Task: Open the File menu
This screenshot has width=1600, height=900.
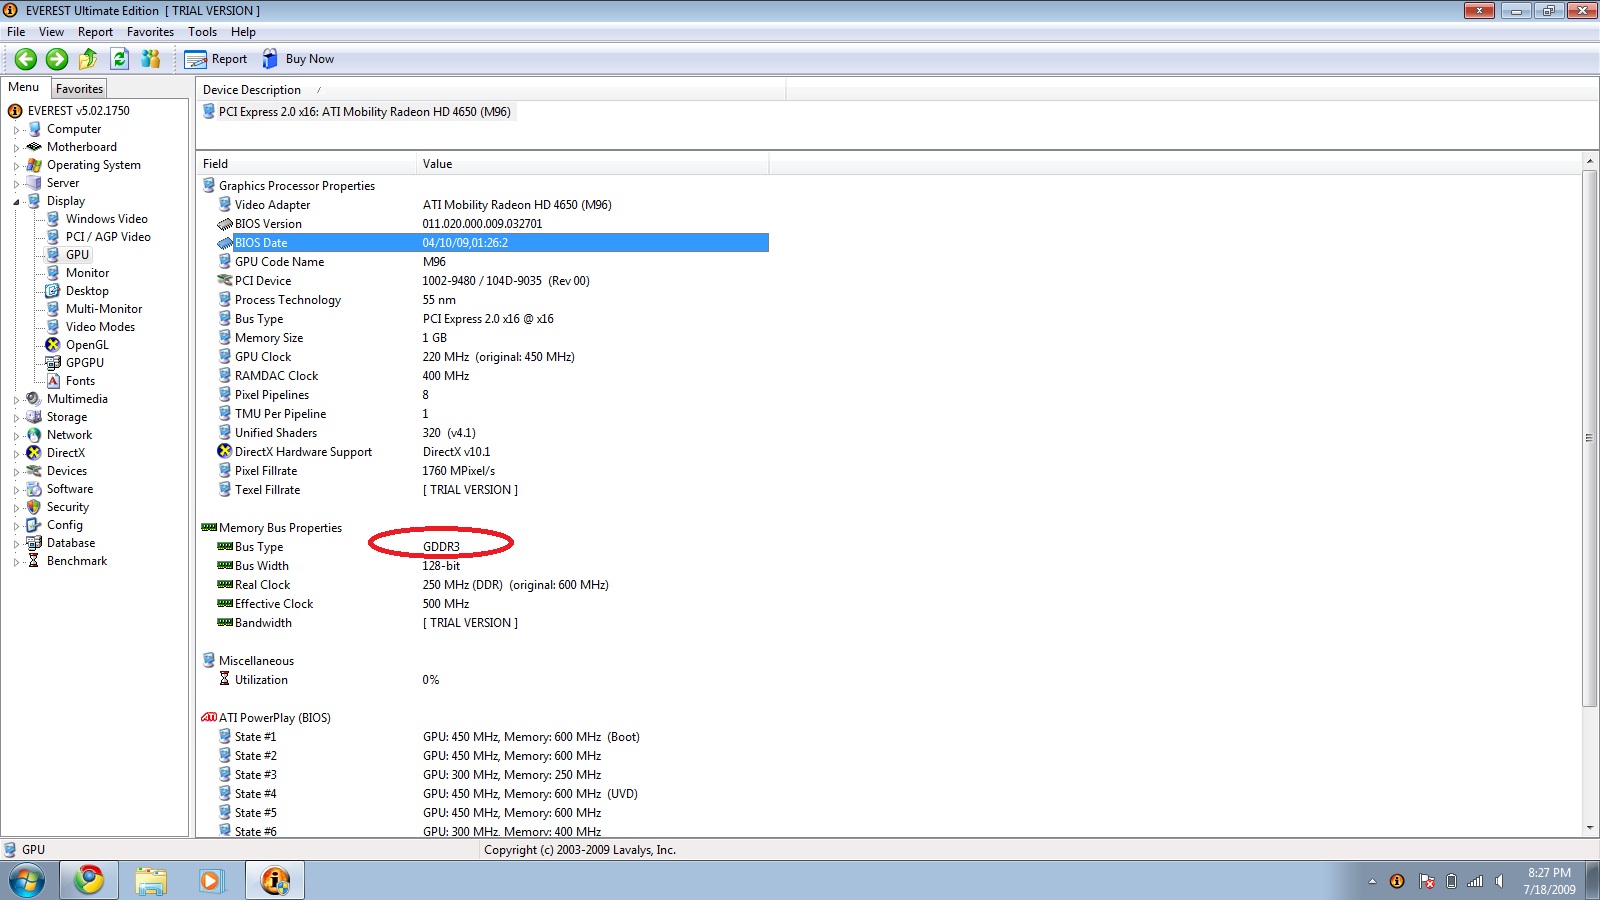Action: point(16,32)
